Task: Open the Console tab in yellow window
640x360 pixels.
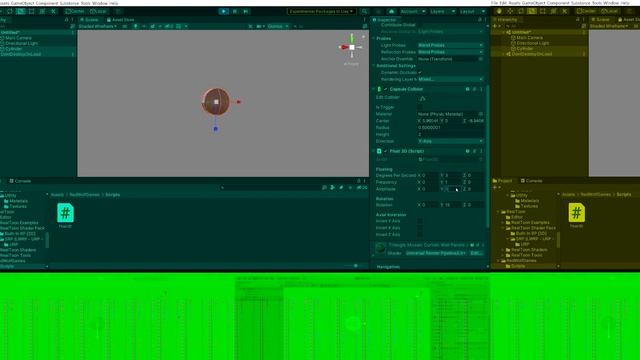Action: [x=531, y=181]
